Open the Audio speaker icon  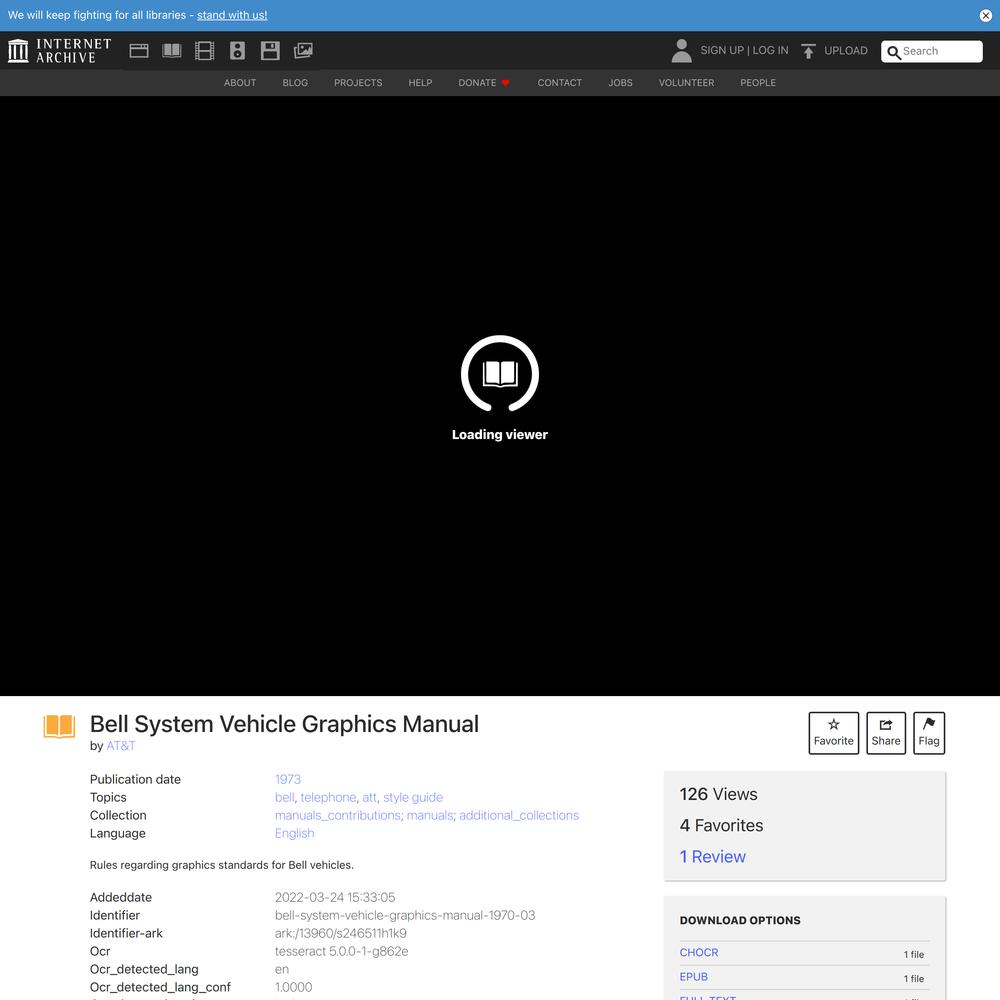point(237,50)
